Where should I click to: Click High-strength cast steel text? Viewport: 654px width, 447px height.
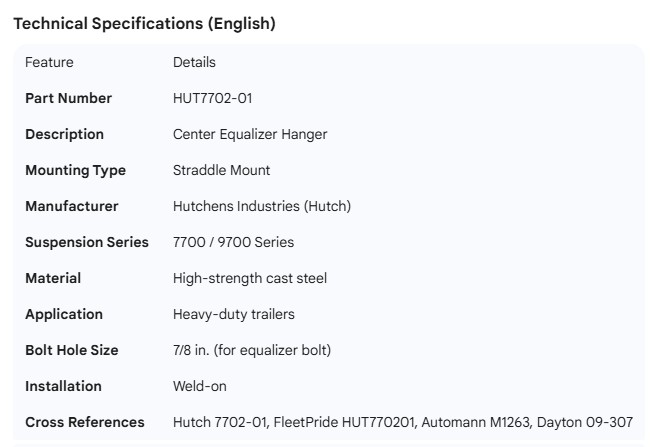point(250,278)
